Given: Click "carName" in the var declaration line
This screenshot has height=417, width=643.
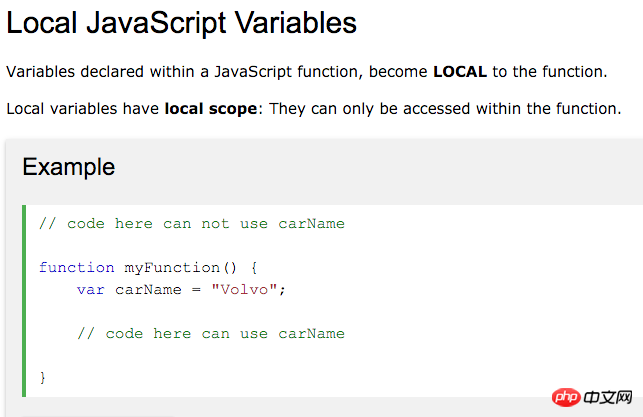Looking at the screenshot, I should pyautogui.click(x=149, y=289).
